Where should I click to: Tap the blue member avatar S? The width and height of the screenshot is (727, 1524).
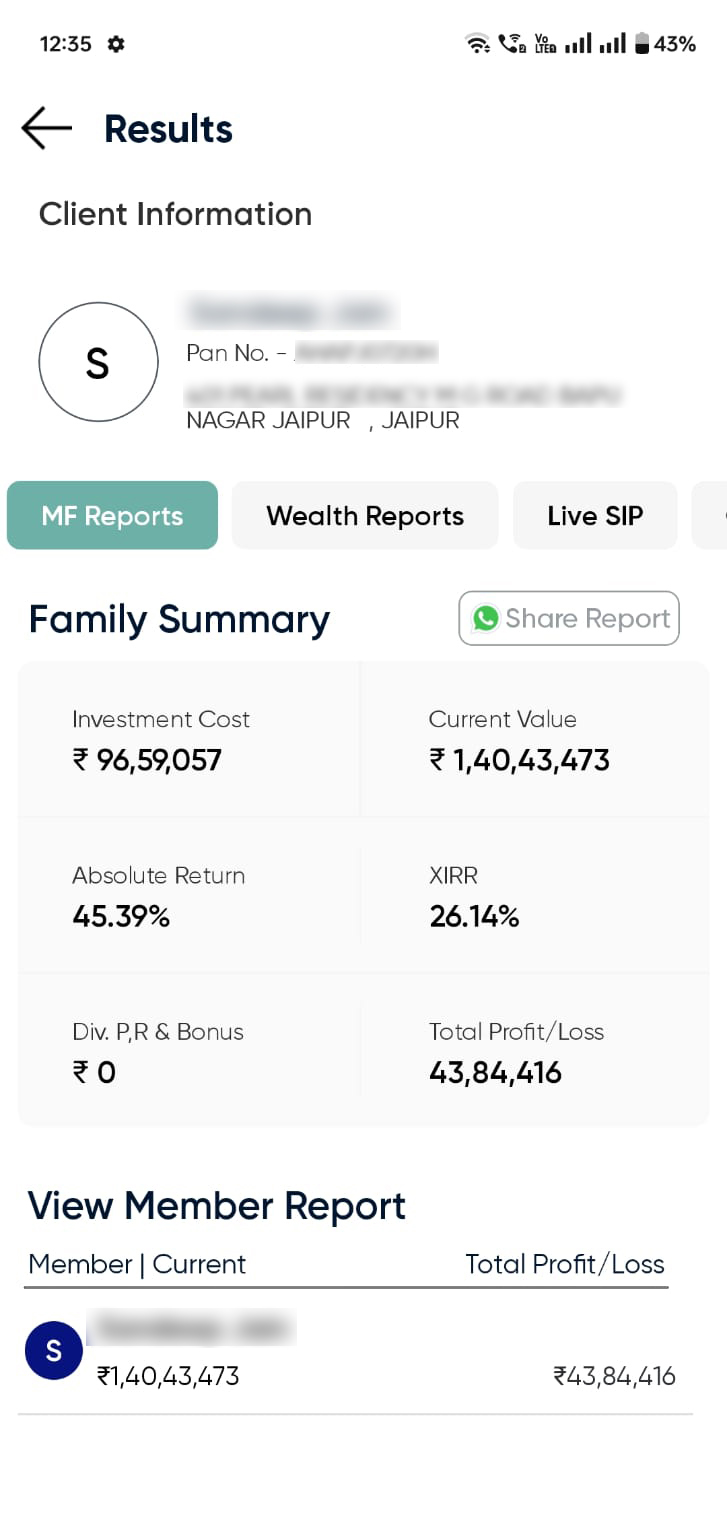(x=54, y=1351)
